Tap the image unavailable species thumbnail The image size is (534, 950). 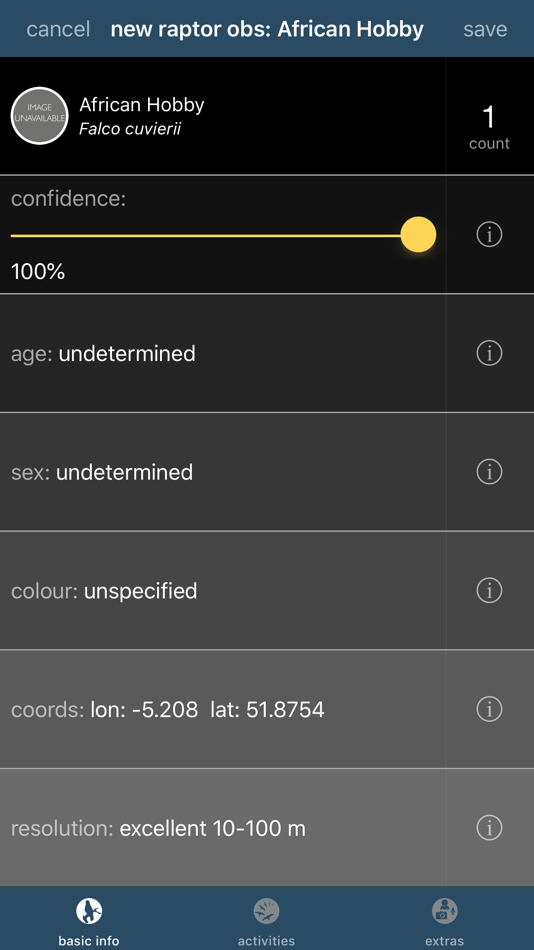39,116
